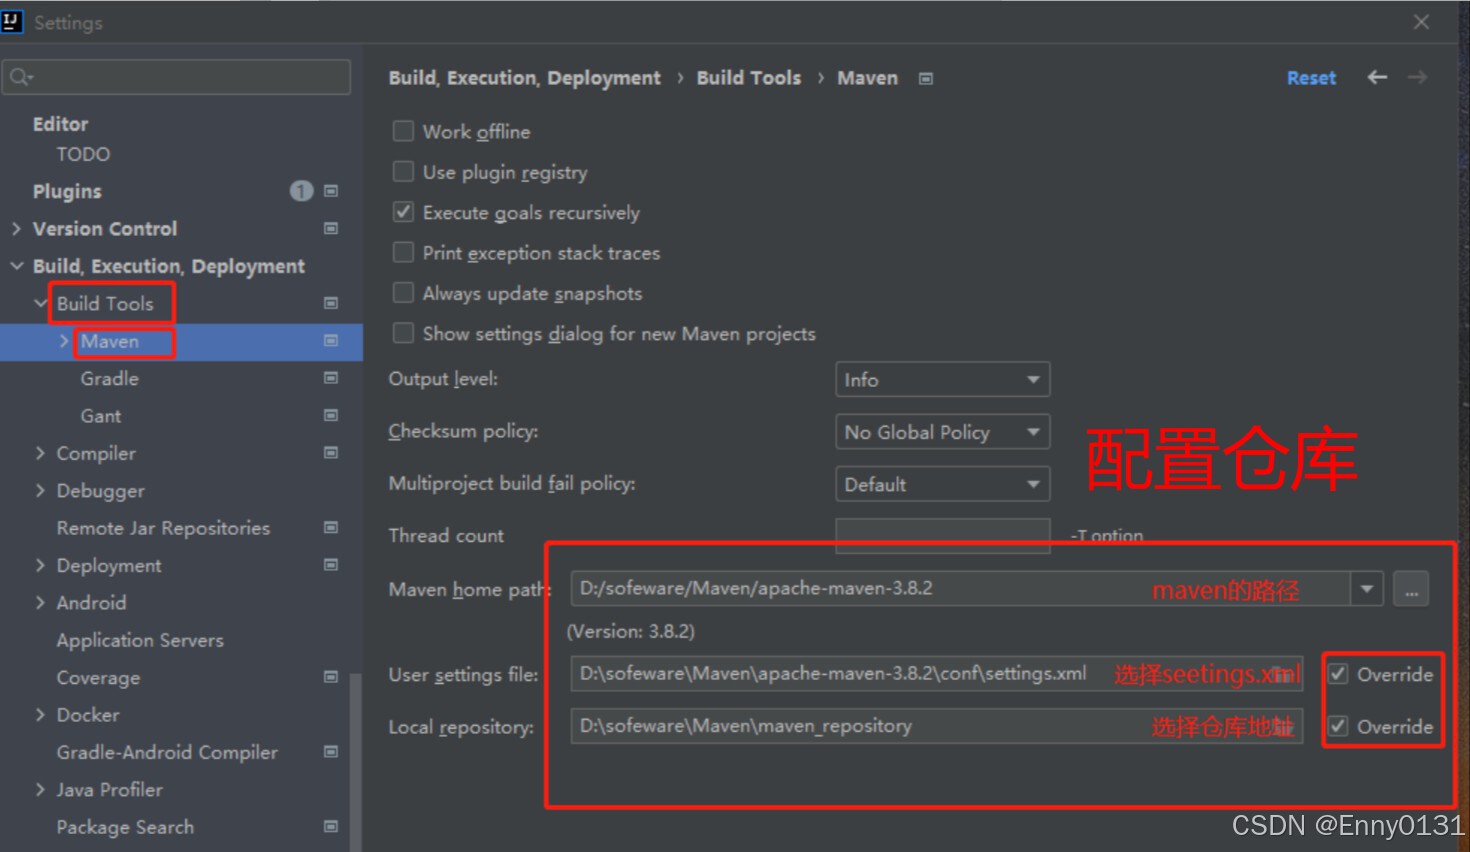Enable Always update snapshots checkbox
Screen dimensions: 1470x852
(403, 292)
